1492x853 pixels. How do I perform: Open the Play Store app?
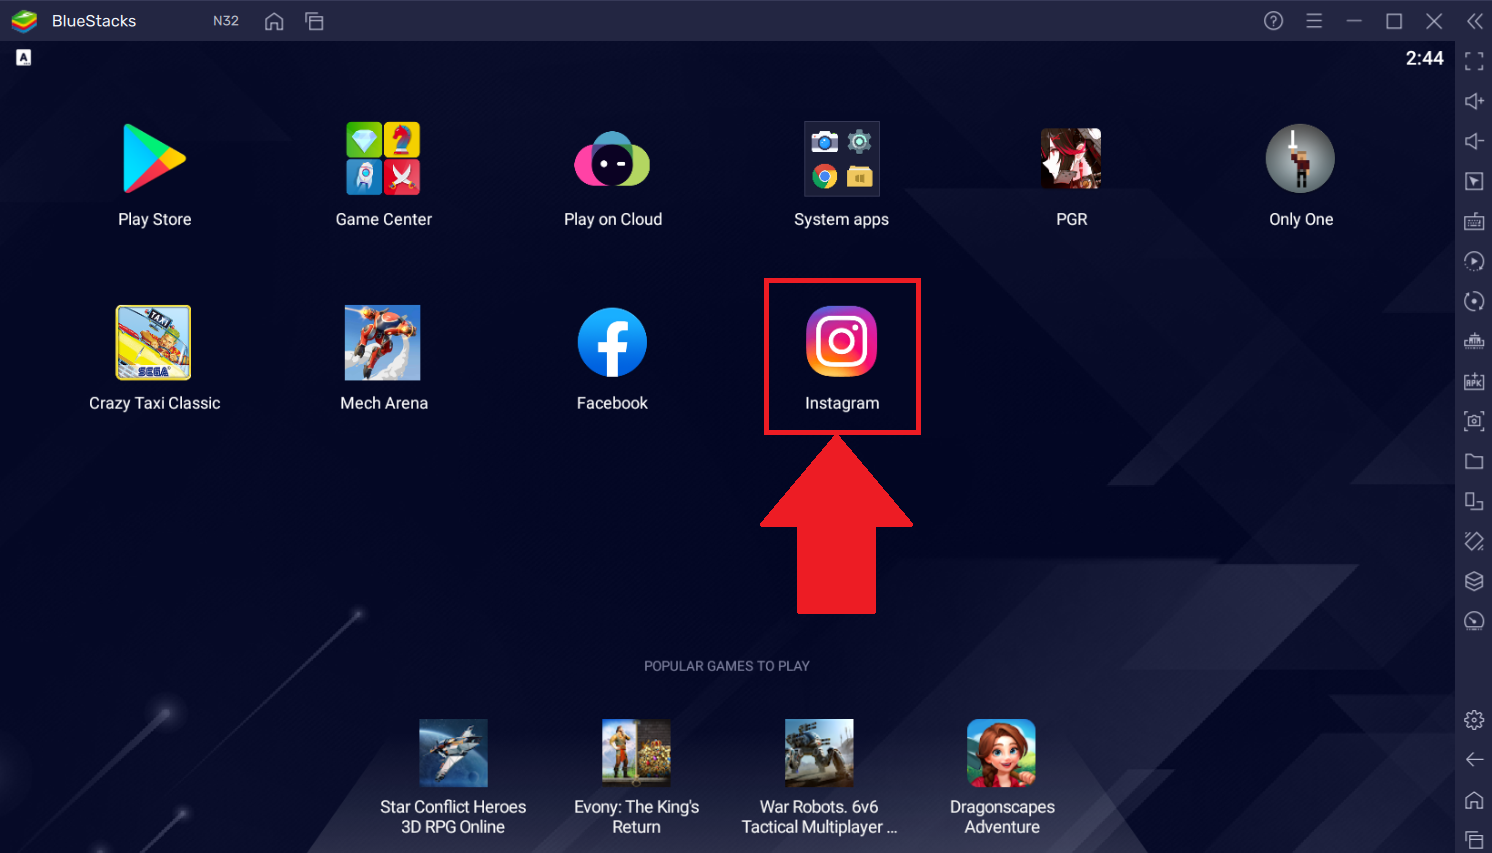tap(154, 159)
